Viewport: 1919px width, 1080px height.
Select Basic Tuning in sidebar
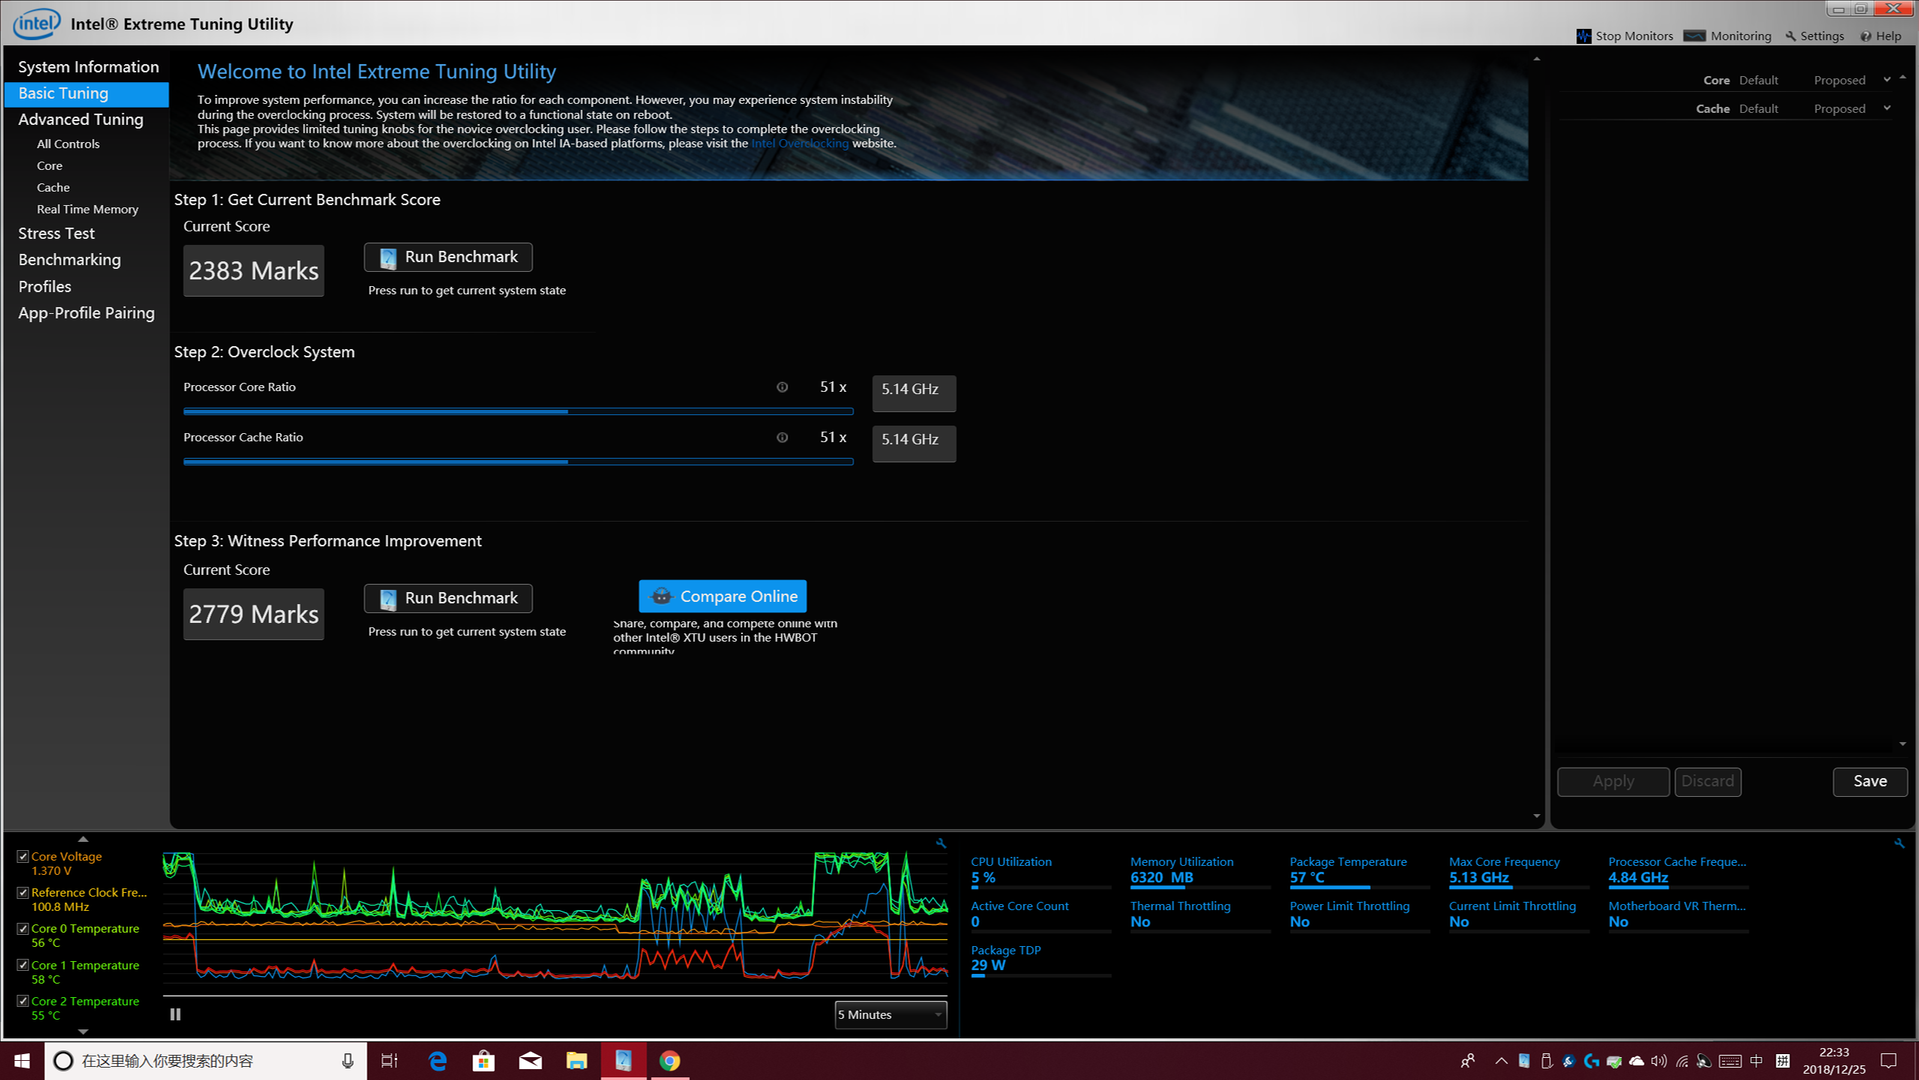(x=87, y=93)
